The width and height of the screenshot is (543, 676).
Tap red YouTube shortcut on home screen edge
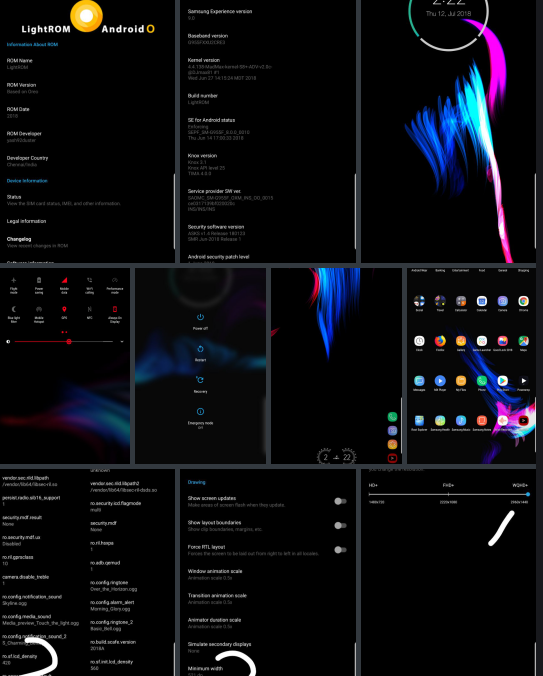(x=392, y=458)
